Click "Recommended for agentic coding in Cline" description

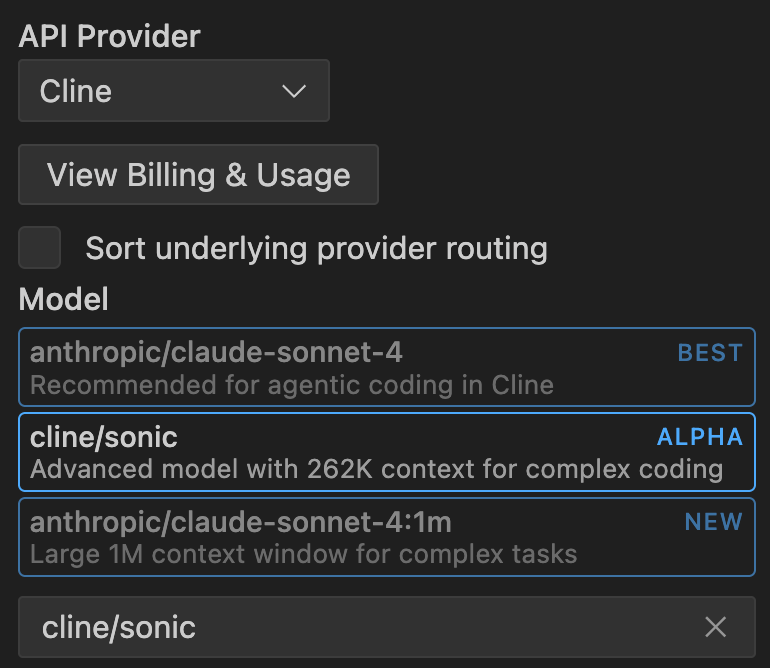pyautogui.click(x=291, y=384)
